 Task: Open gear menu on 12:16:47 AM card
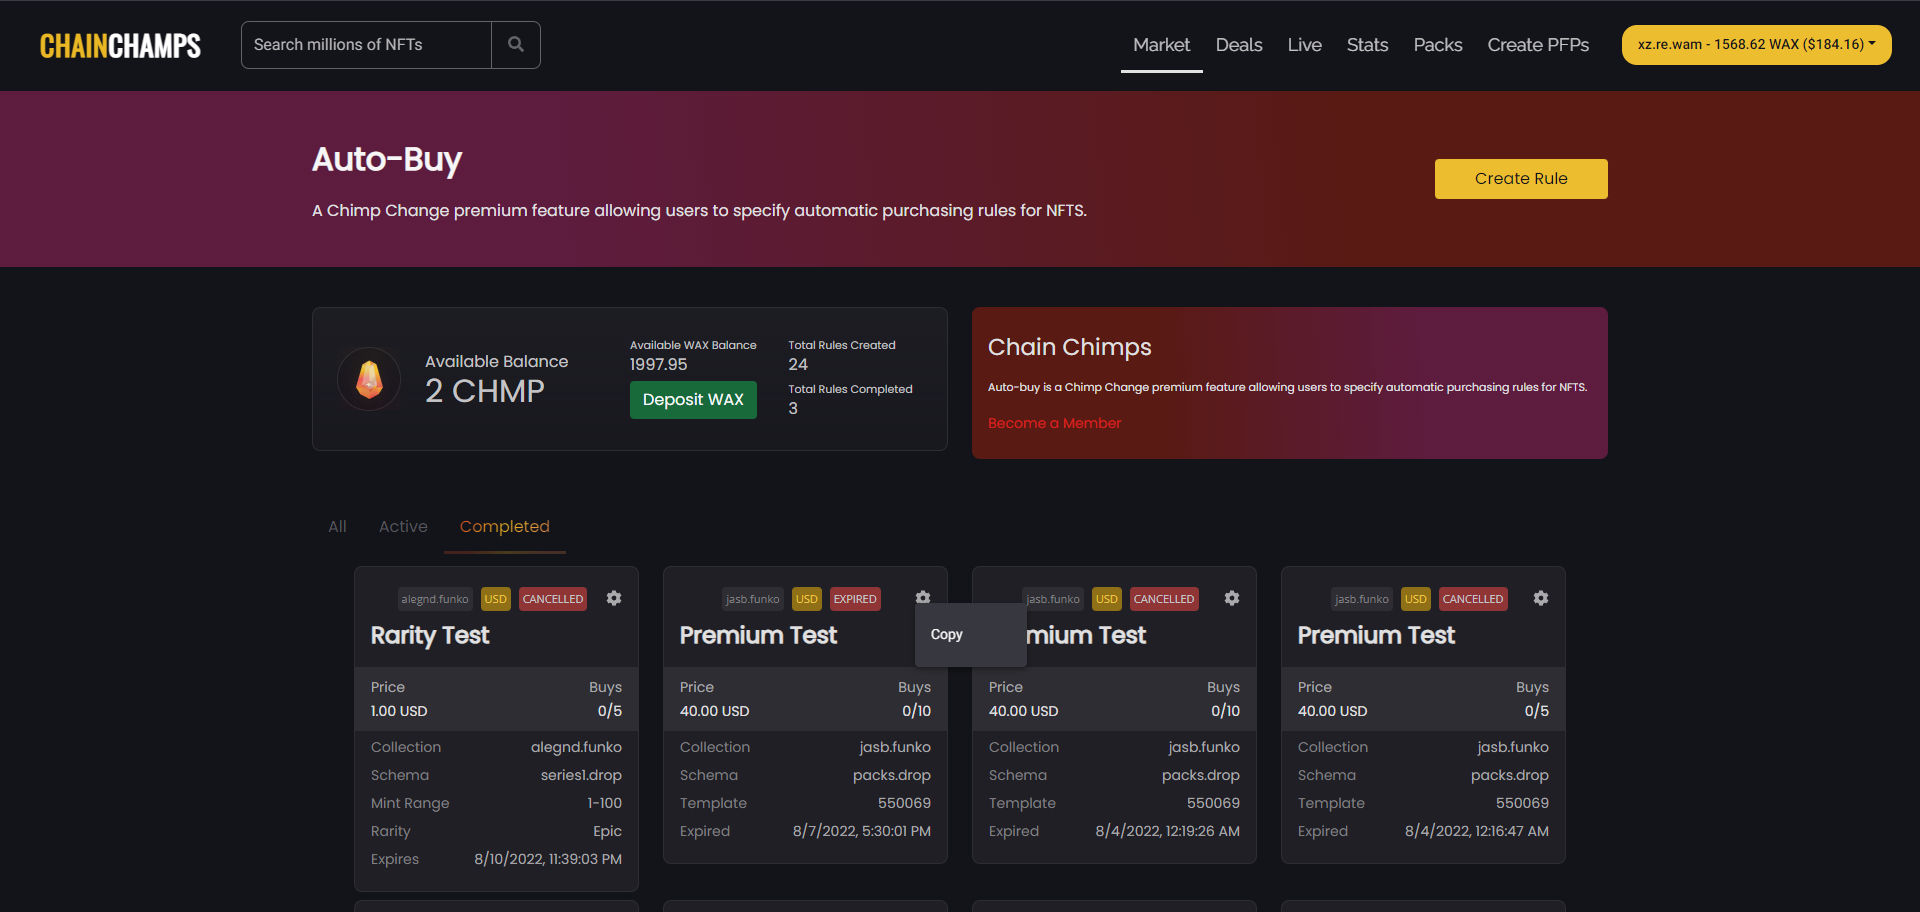[1541, 598]
